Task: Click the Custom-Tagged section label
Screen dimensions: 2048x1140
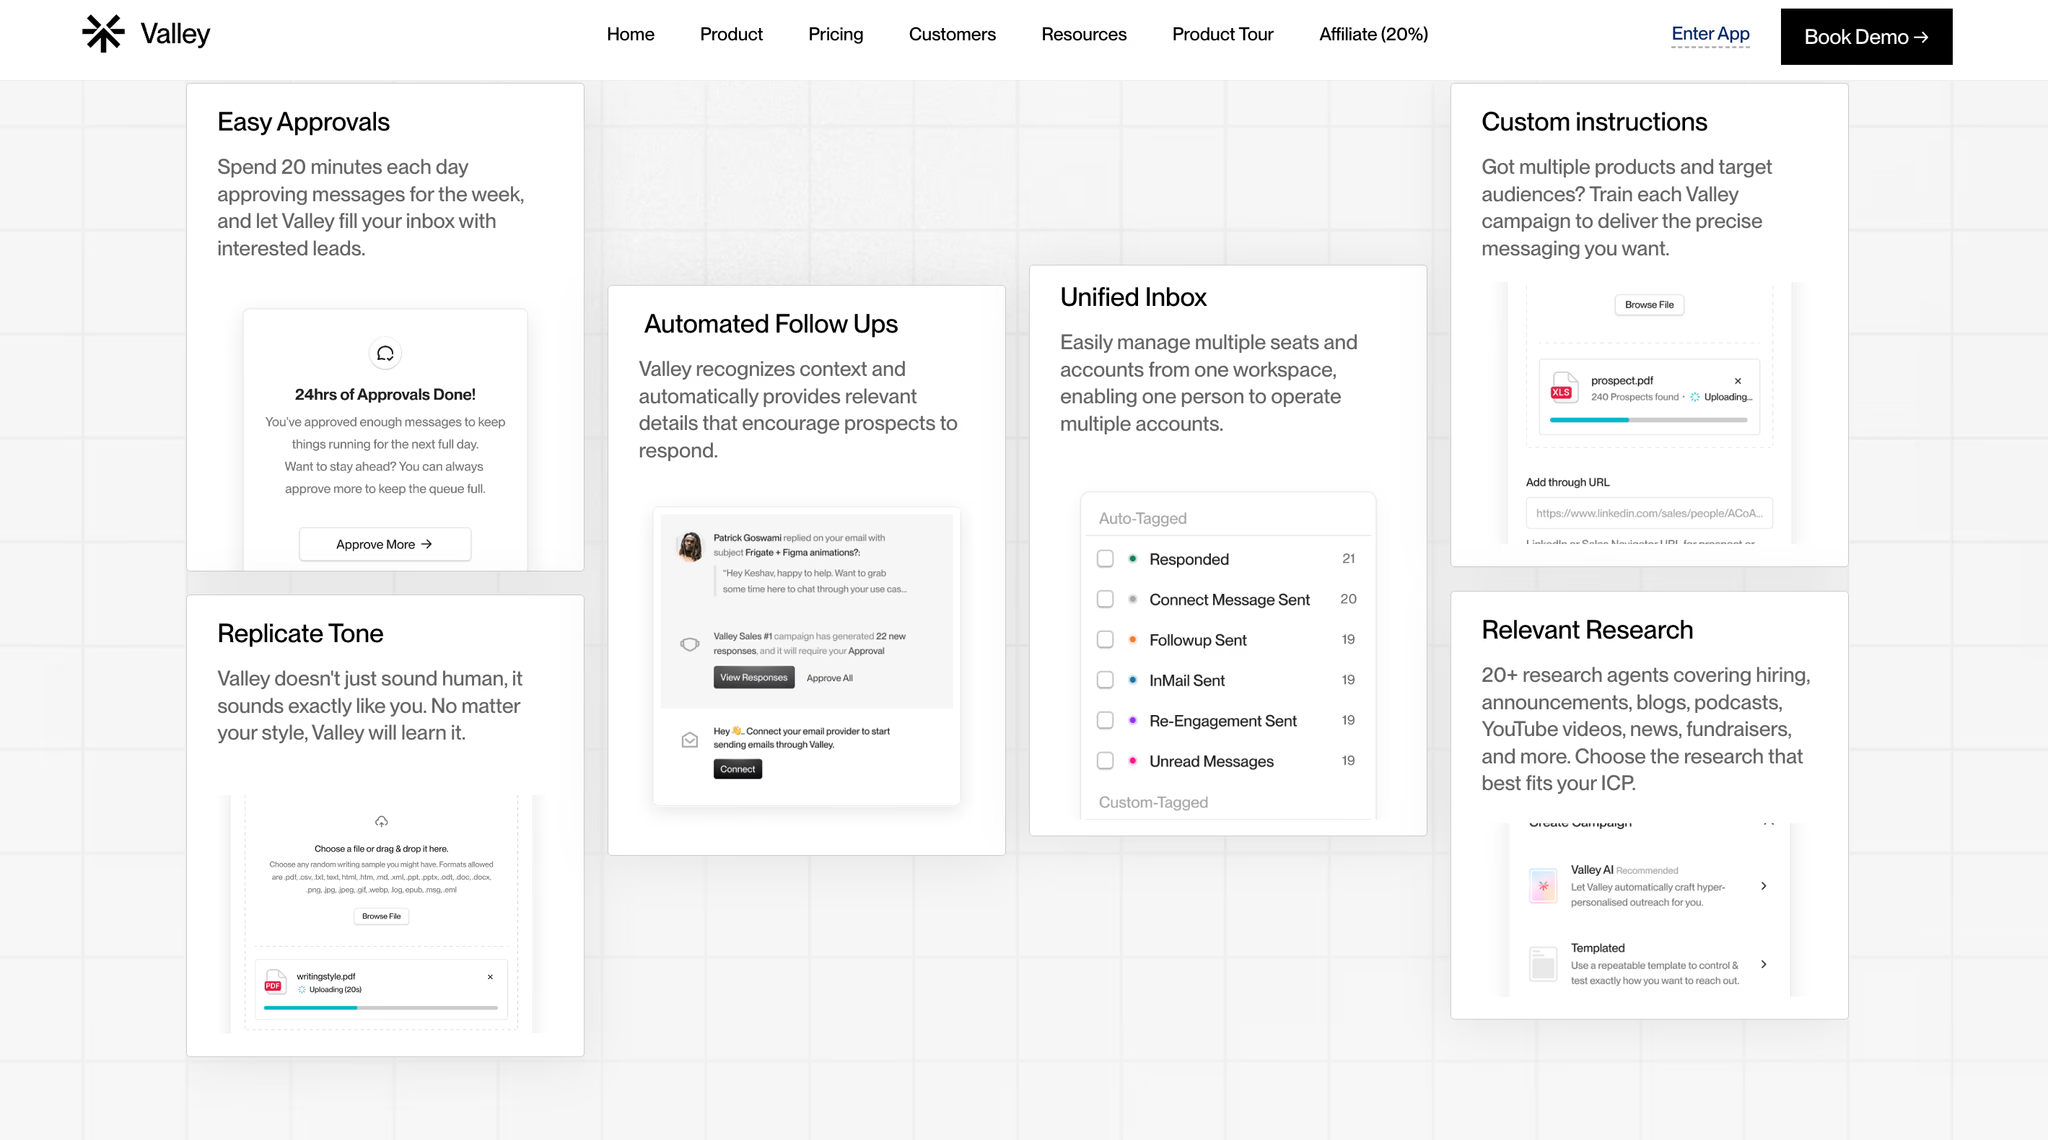Action: [1153, 802]
